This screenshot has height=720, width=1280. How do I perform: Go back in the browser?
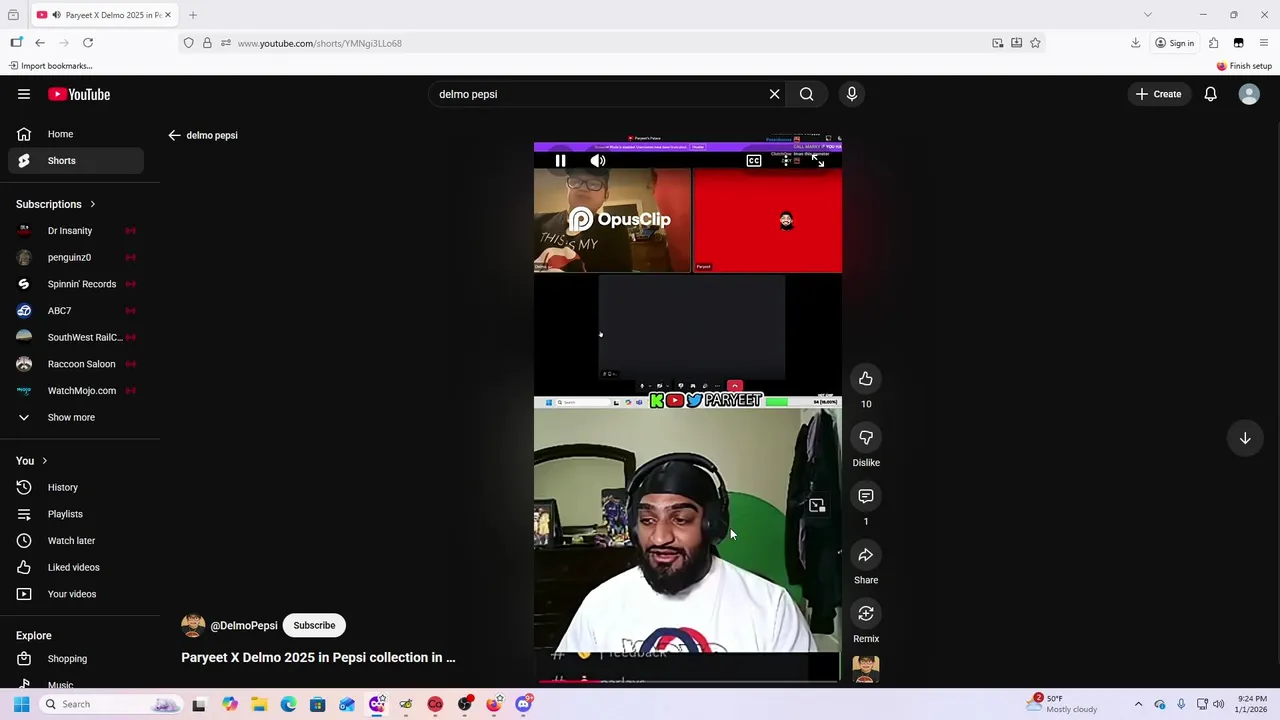coord(40,43)
